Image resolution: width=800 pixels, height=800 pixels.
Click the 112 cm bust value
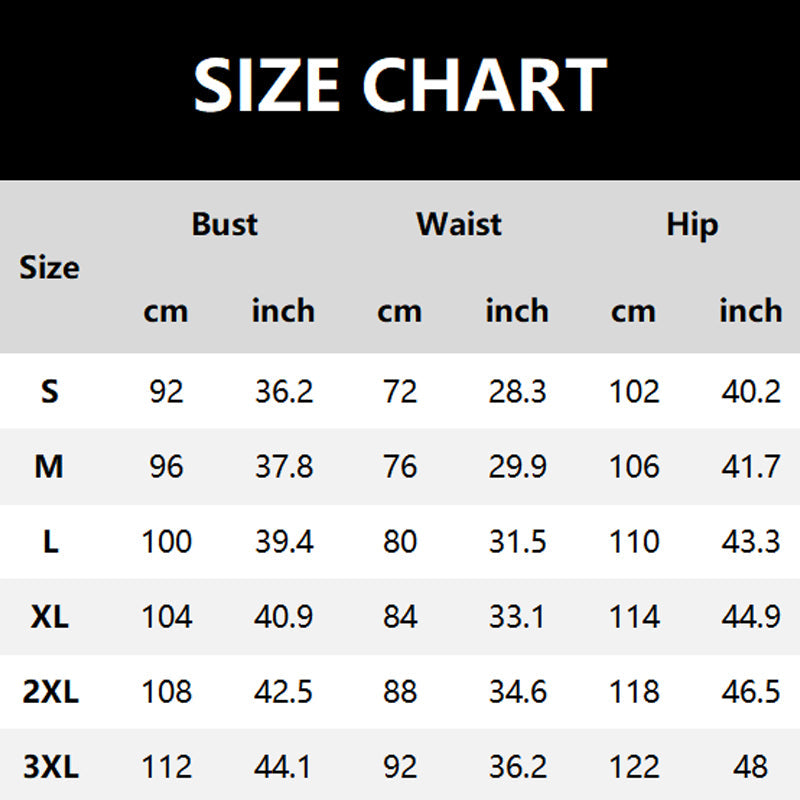coord(166,767)
